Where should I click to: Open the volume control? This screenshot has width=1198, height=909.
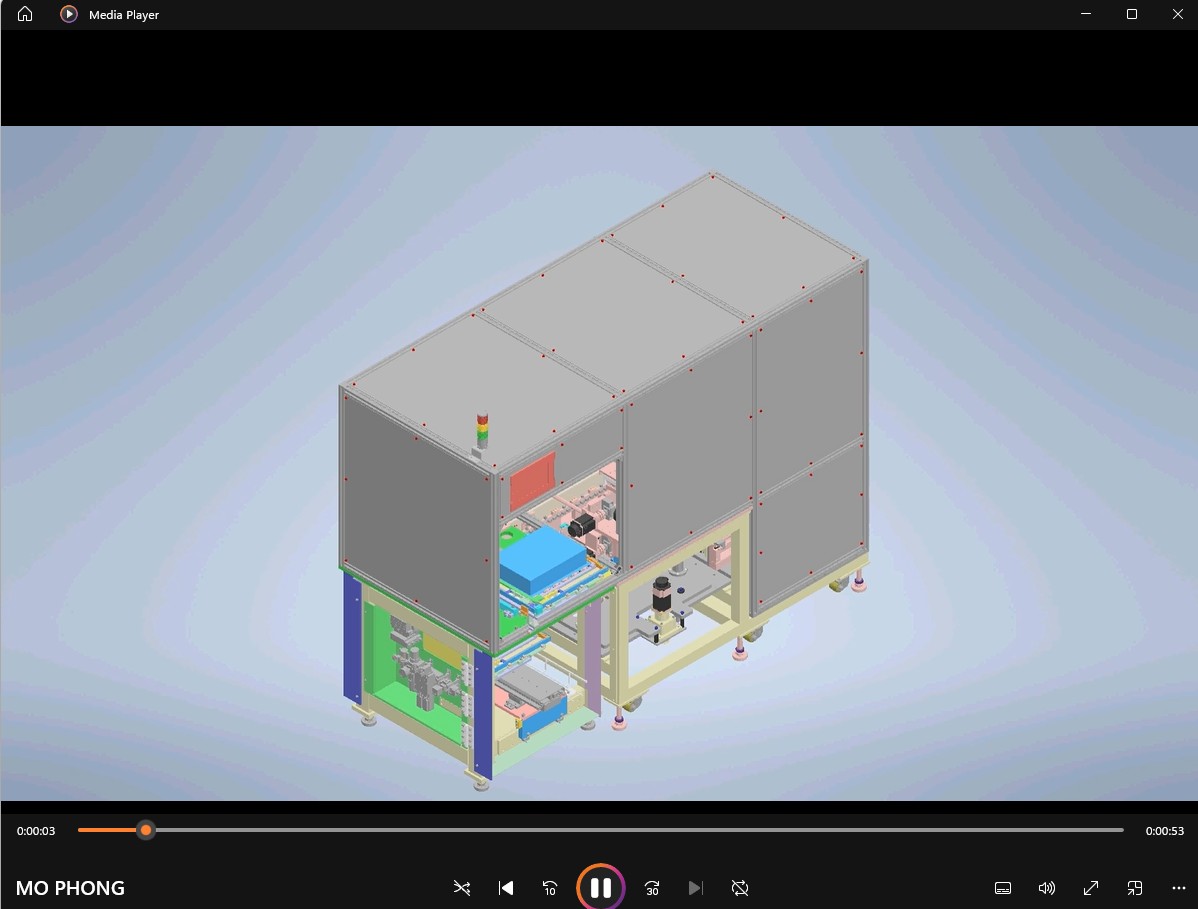[1047, 888]
